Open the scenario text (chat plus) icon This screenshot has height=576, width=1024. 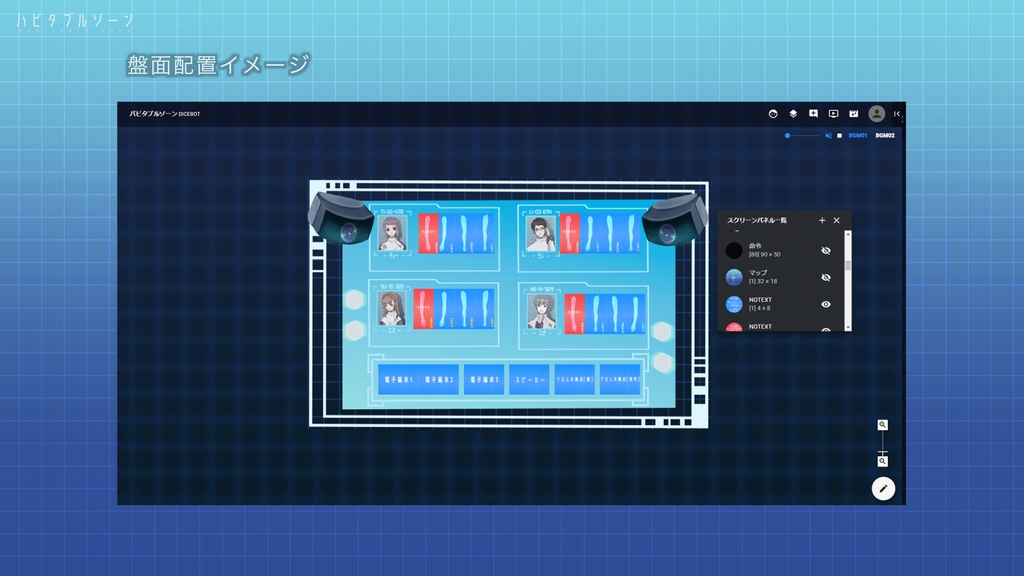pyautogui.click(x=813, y=114)
